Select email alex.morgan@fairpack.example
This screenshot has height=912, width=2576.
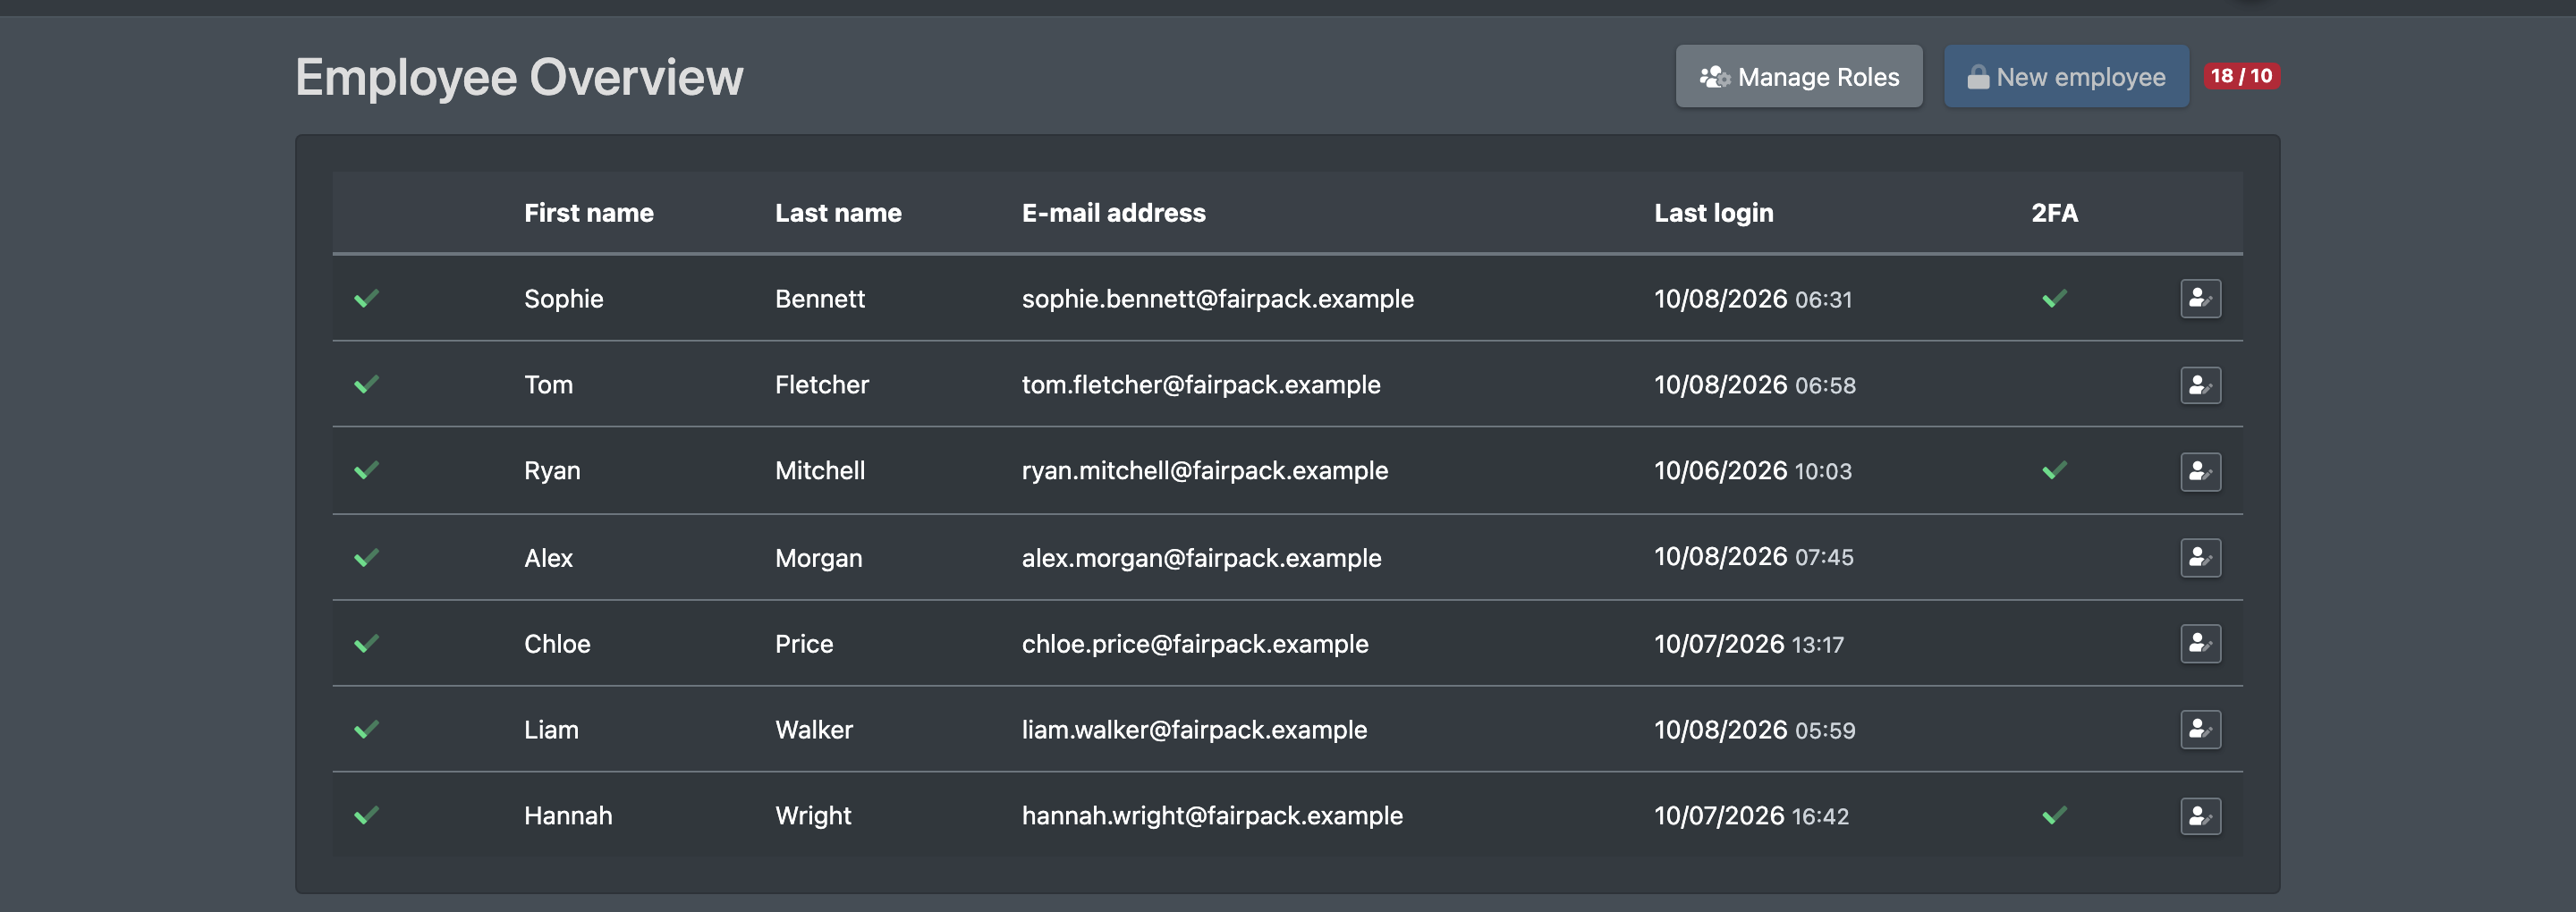(1201, 558)
